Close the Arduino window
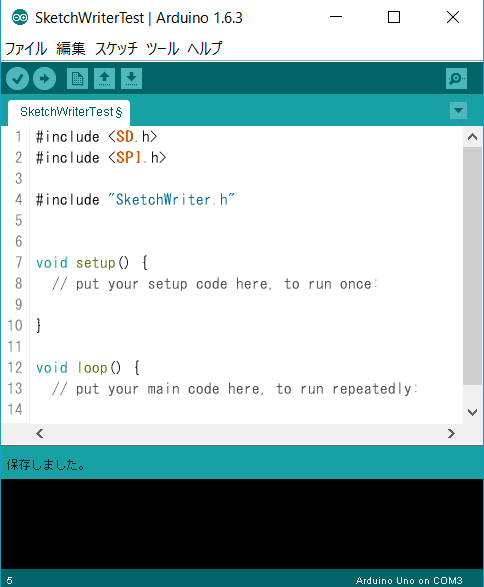This screenshot has width=484, height=587. (x=453, y=17)
